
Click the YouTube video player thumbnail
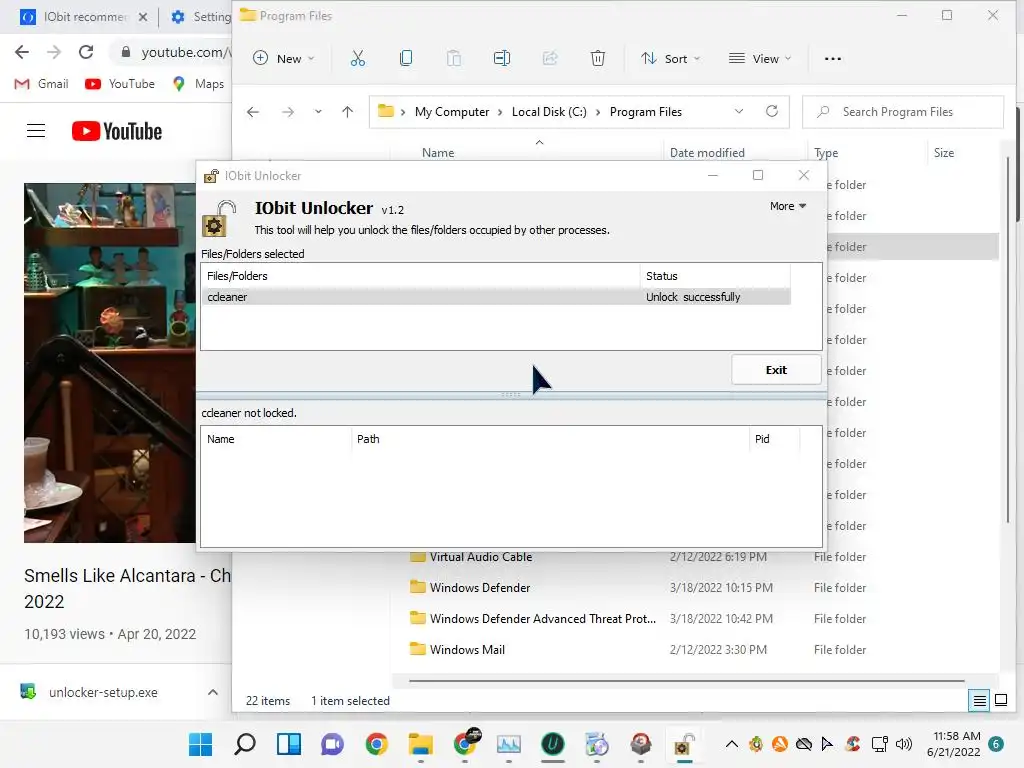tap(110, 363)
